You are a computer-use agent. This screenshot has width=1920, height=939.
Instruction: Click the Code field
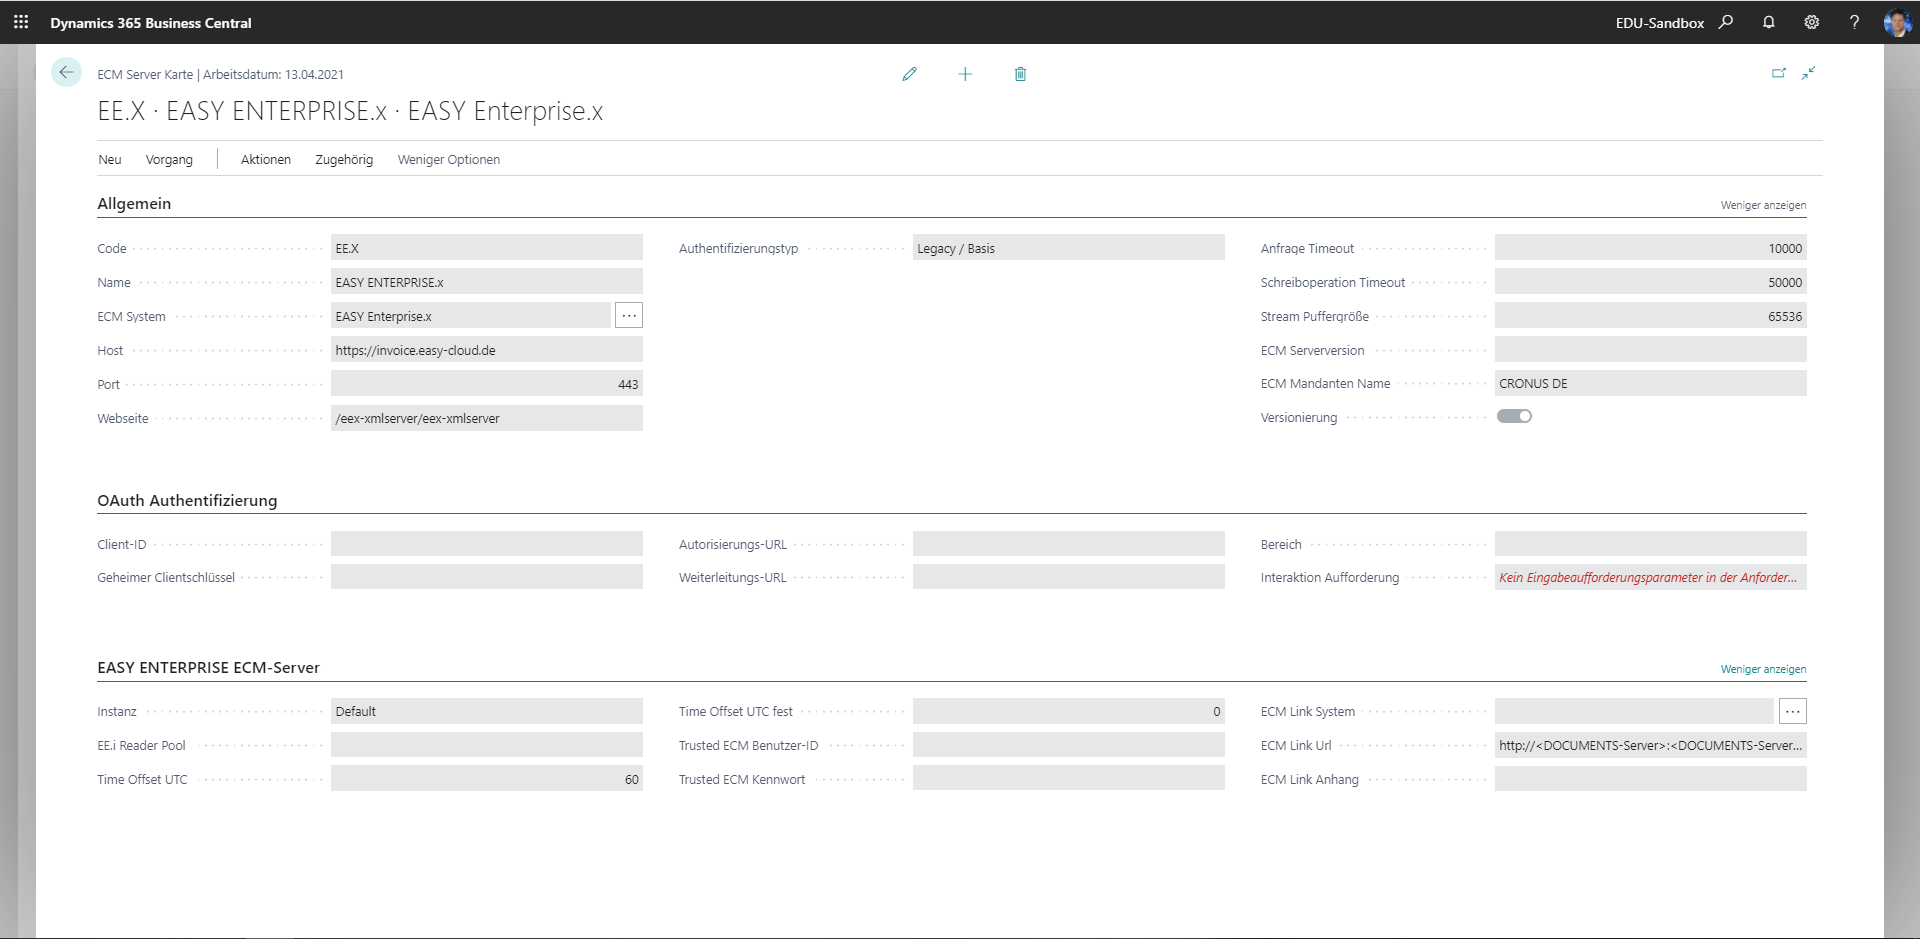click(486, 248)
